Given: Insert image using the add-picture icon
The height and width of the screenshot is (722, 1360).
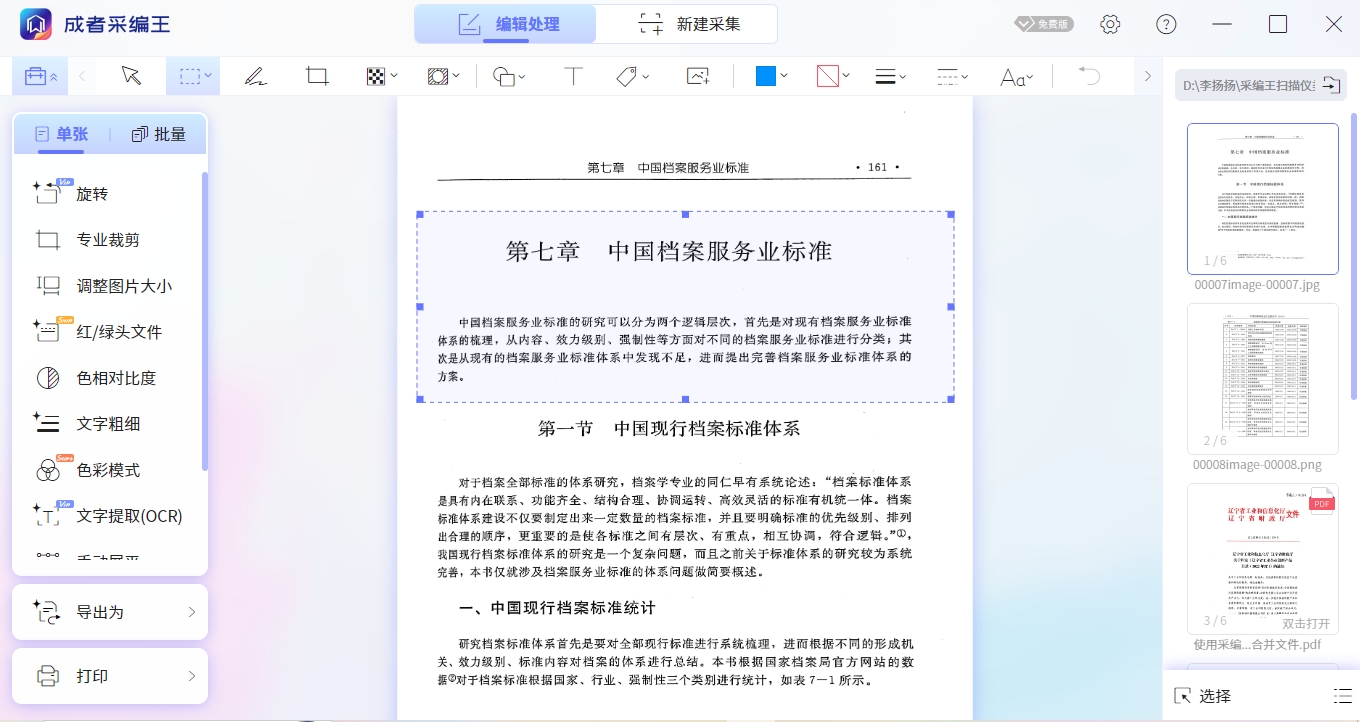Looking at the screenshot, I should [x=698, y=76].
